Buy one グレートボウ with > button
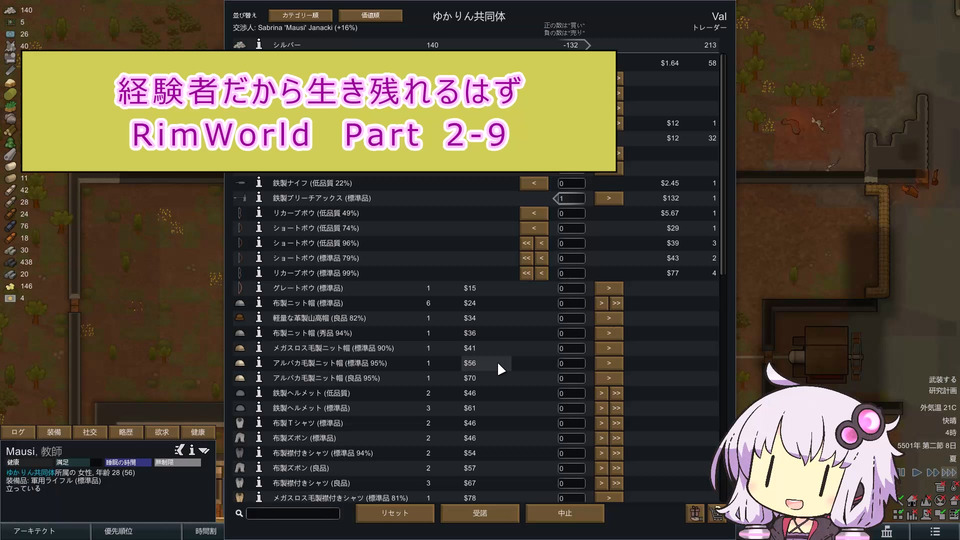Screen dimensions: 960x540 pos(609,288)
